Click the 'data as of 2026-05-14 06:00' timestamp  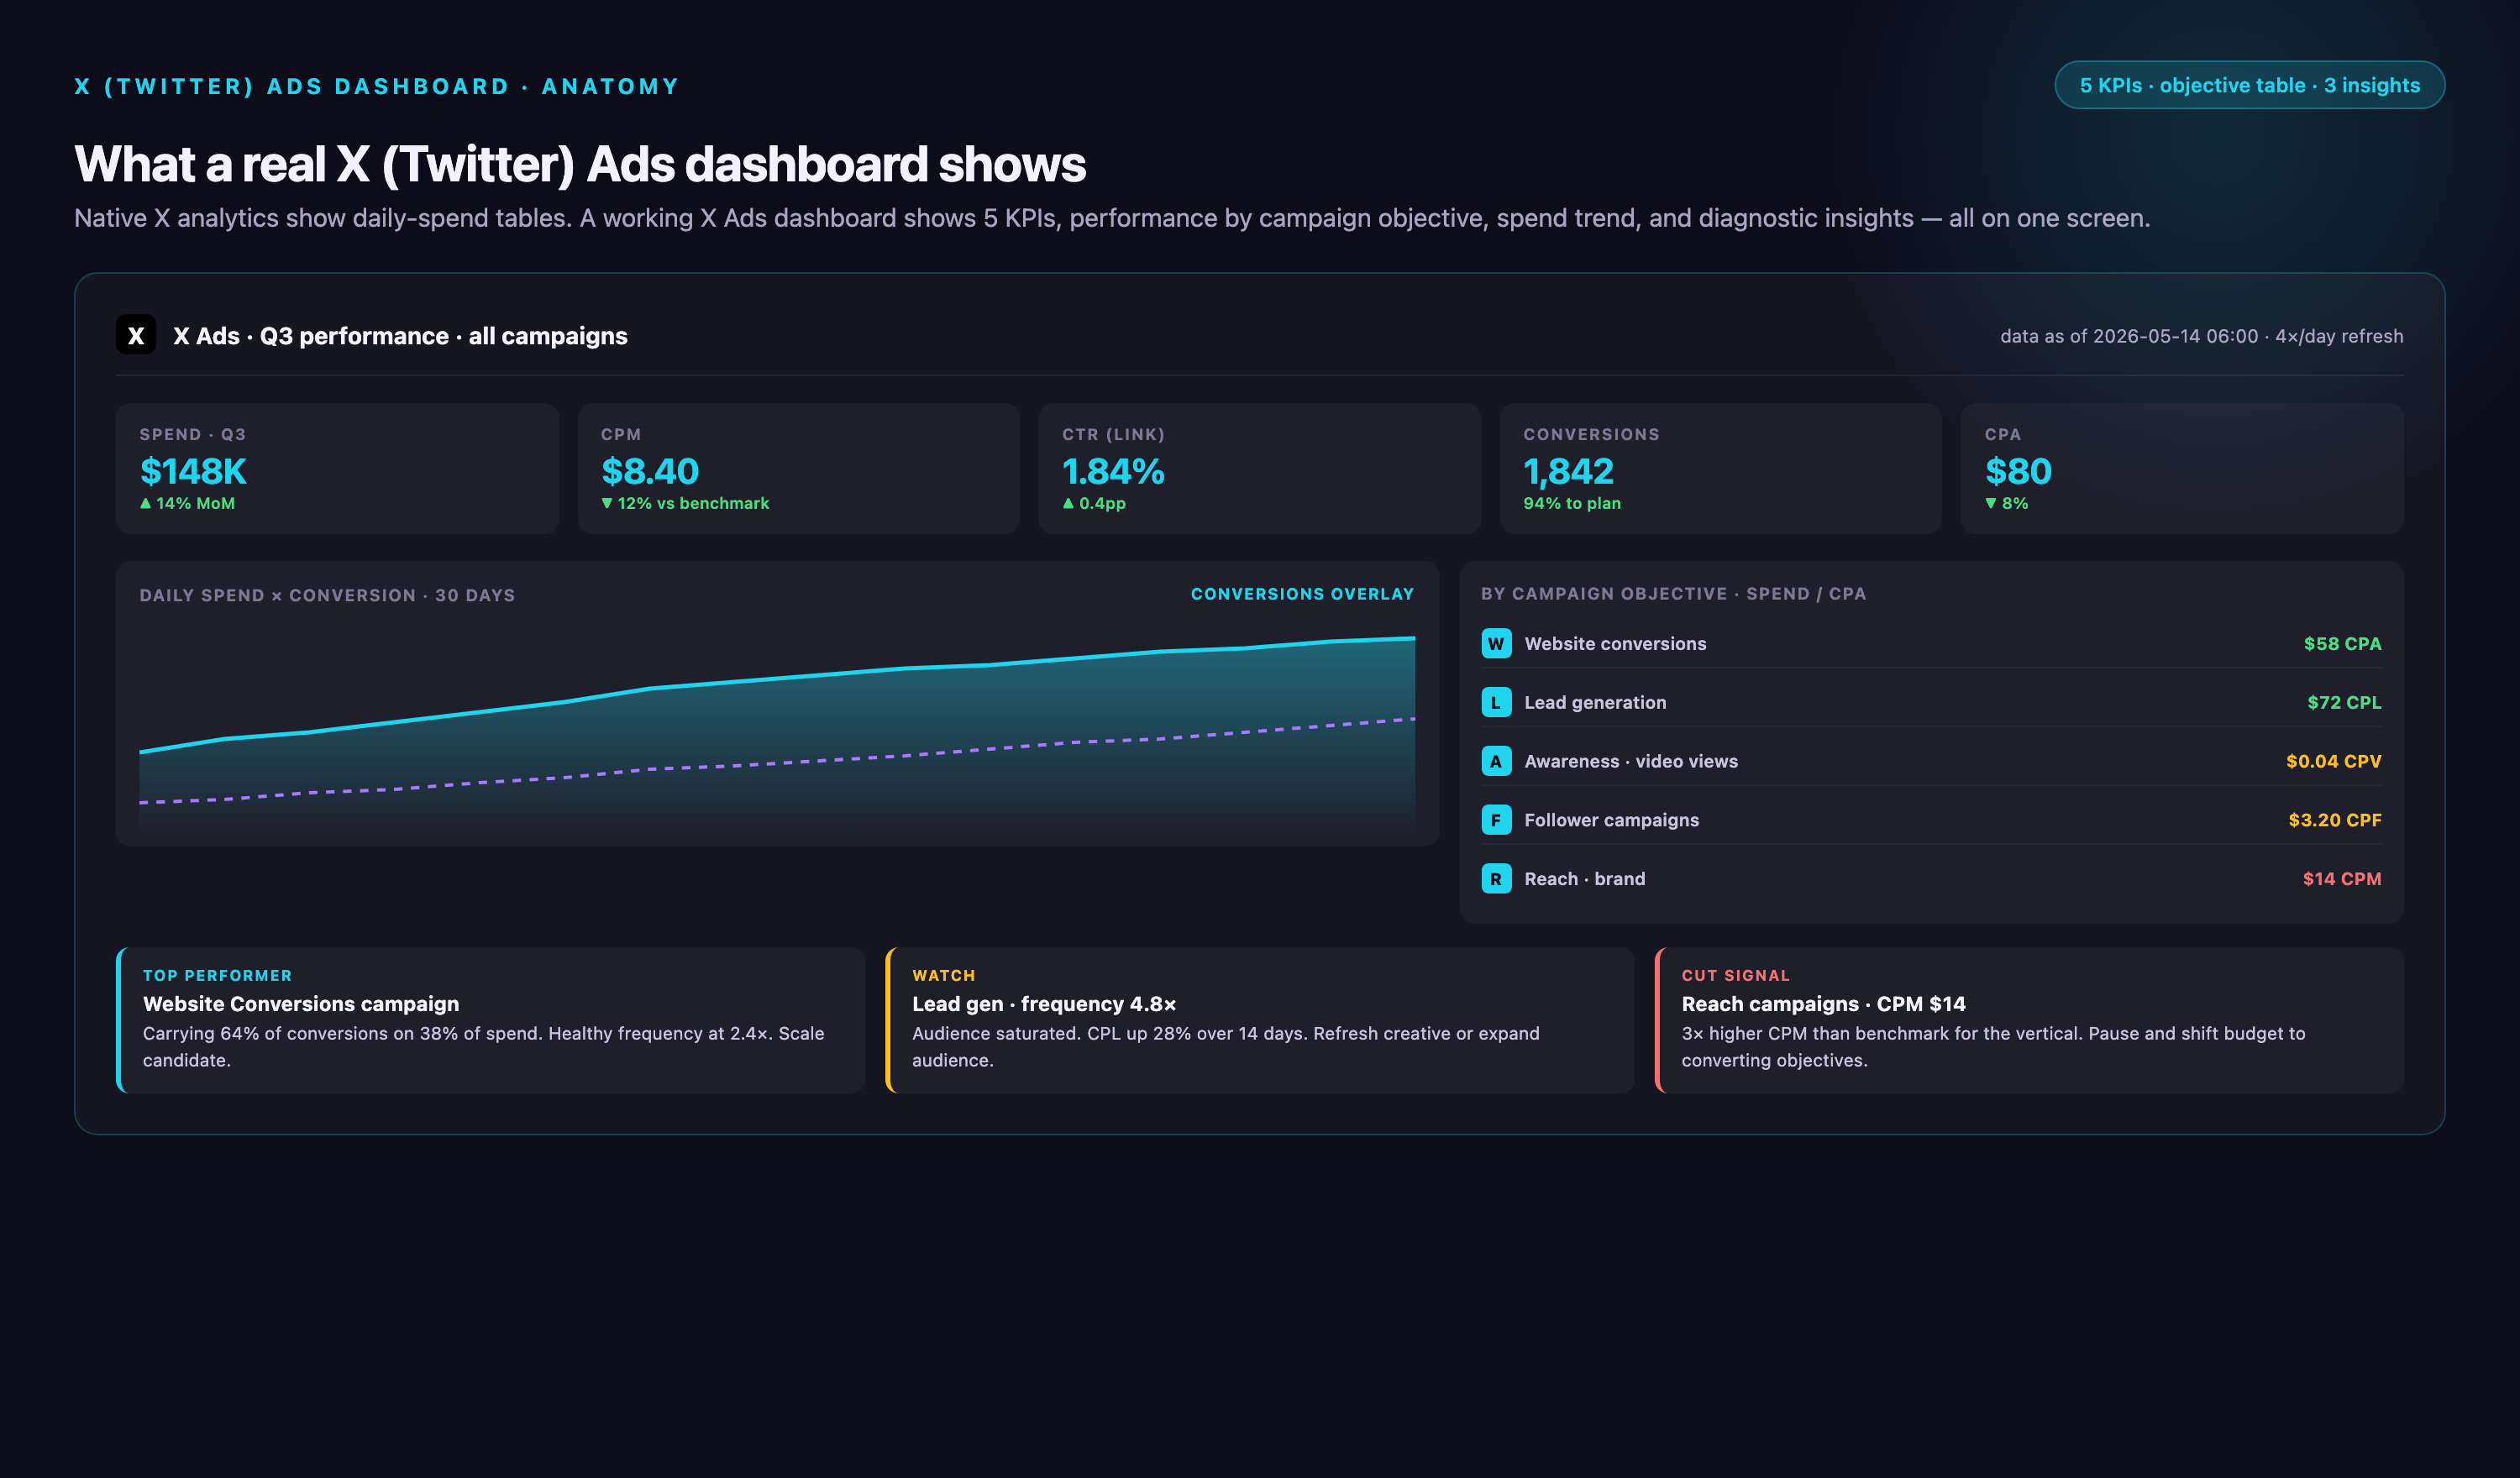pyautogui.click(x=2129, y=336)
